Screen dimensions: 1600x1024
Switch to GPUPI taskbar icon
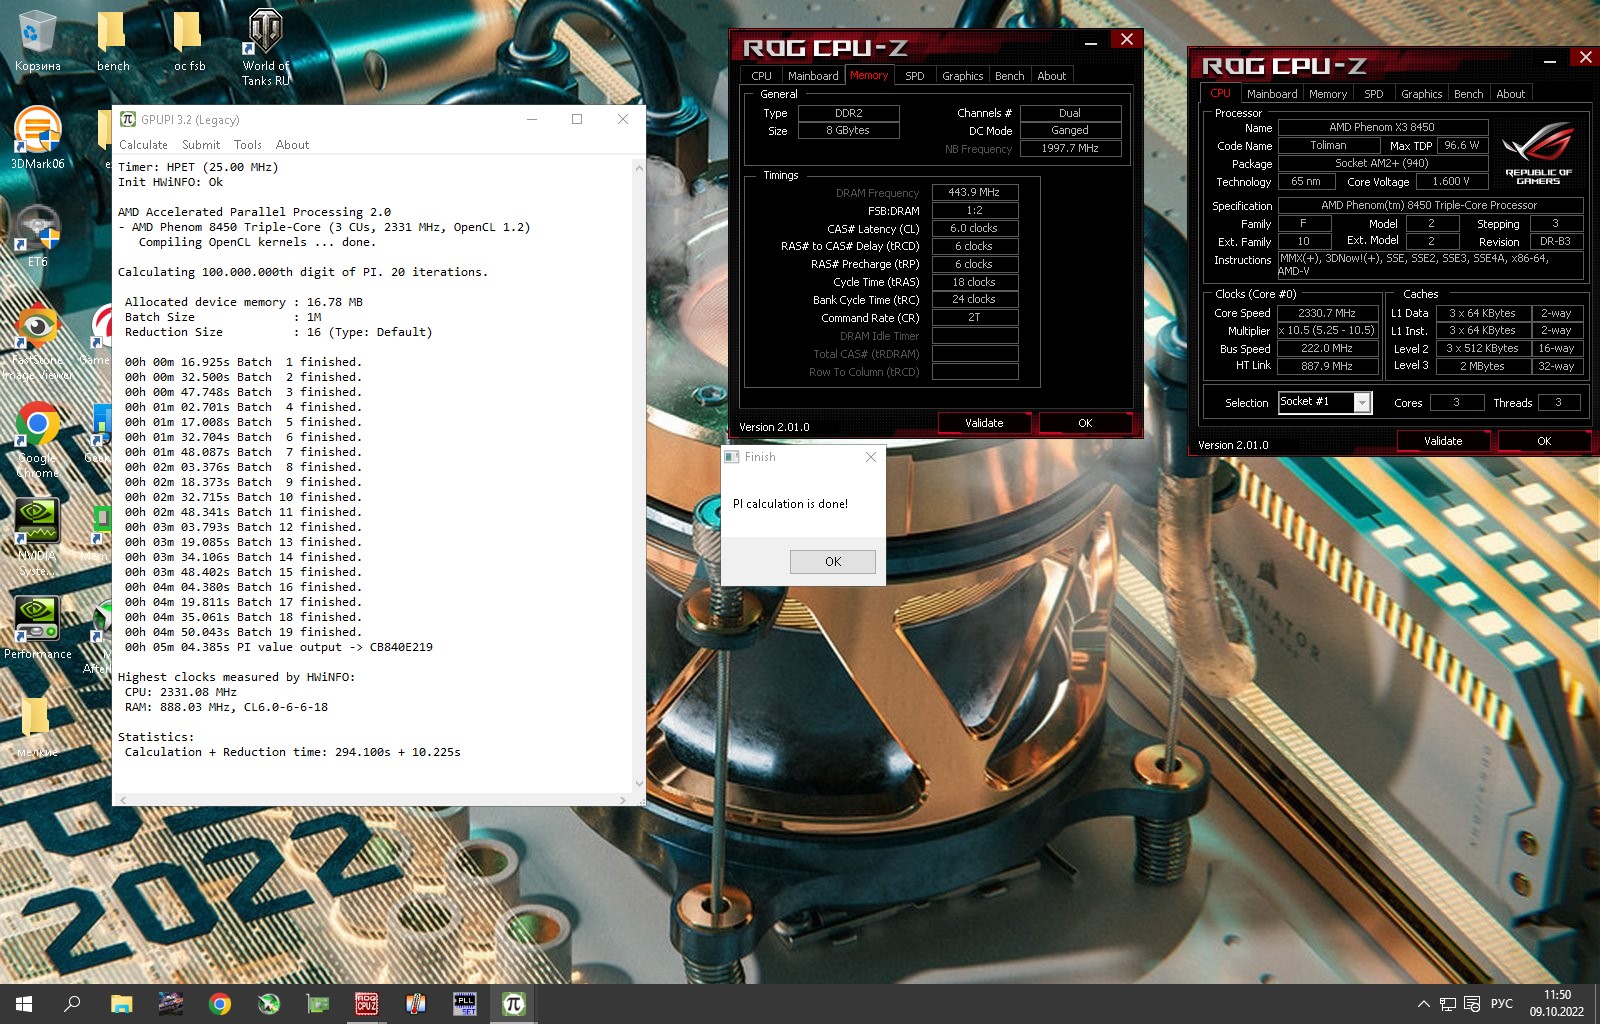513,1004
